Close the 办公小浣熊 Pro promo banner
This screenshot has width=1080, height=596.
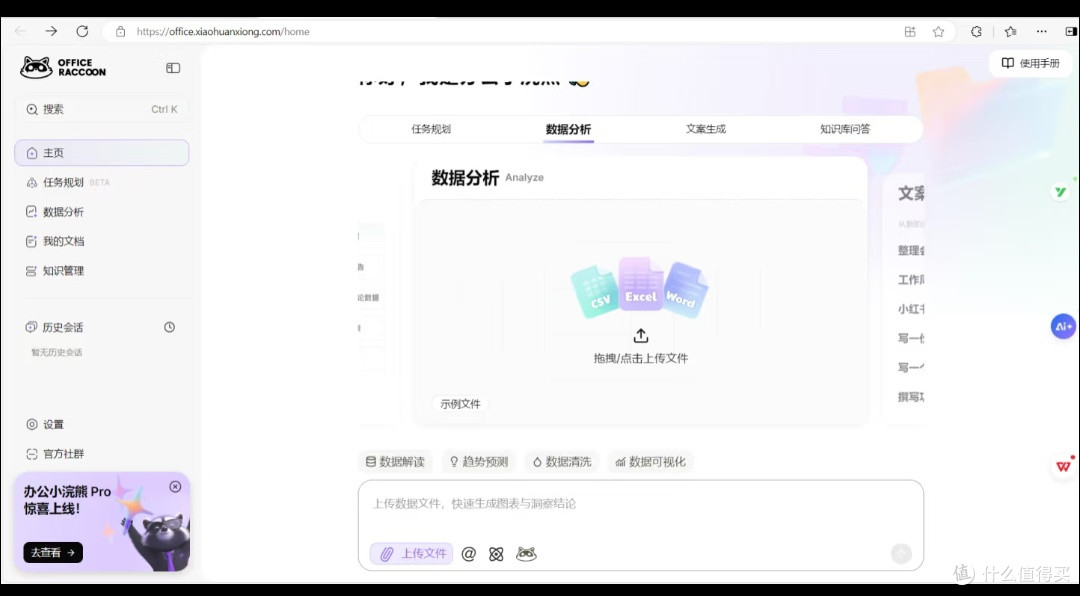point(175,486)
